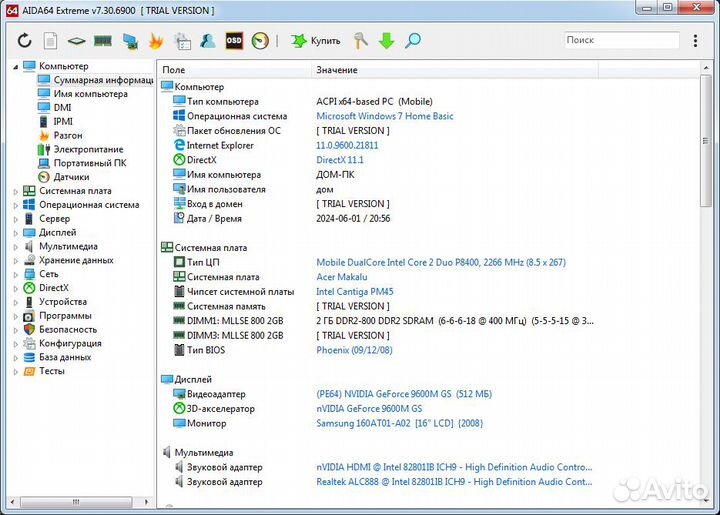Select База данных in the tree
The image size is (720, 515).
coord(65,357)
